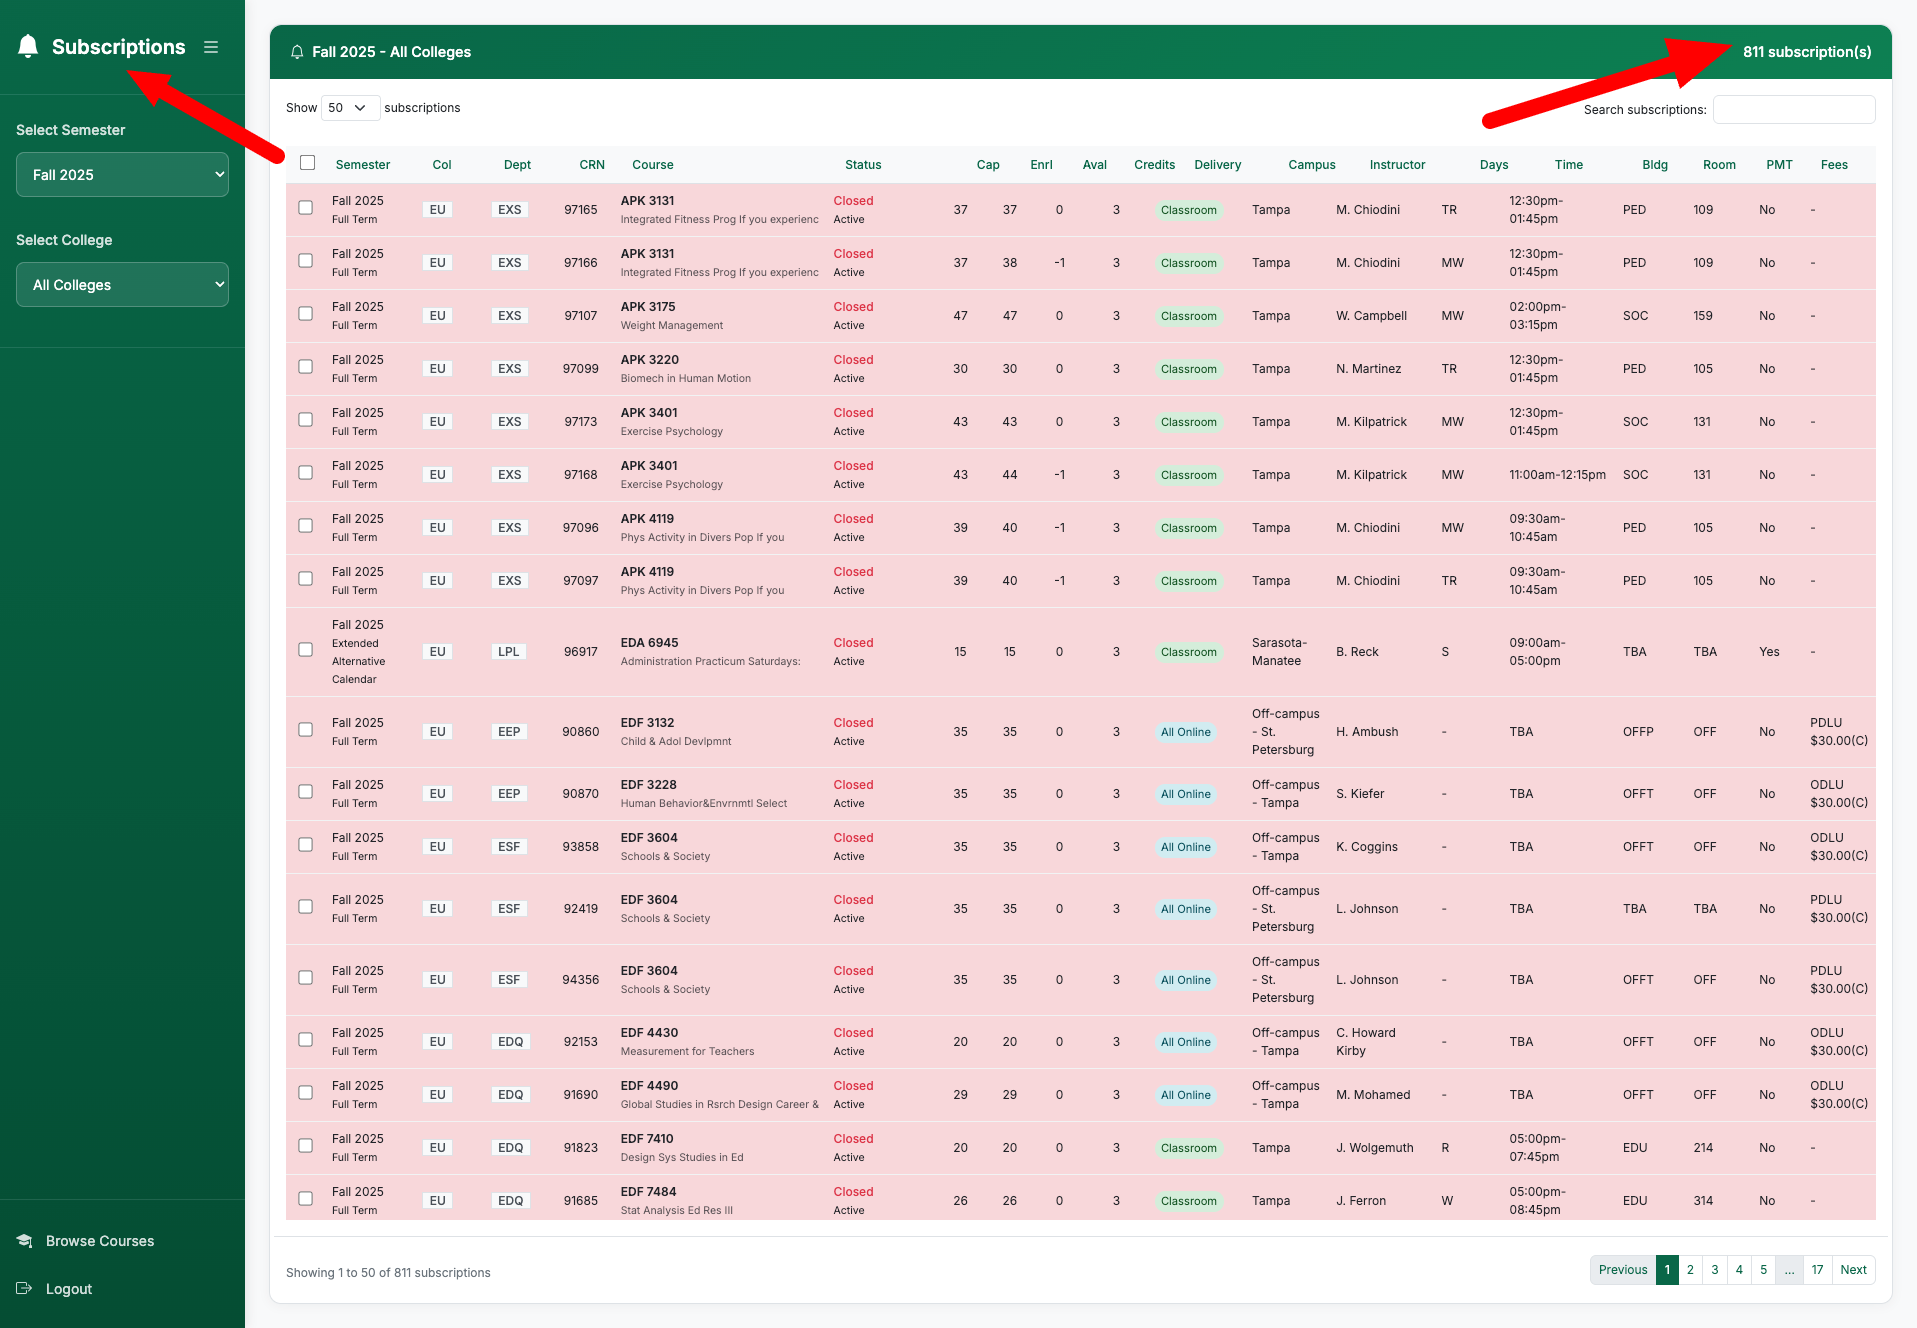Go to pagination page 4
This screenshot has height=1328, width=1917.
1739,1270
